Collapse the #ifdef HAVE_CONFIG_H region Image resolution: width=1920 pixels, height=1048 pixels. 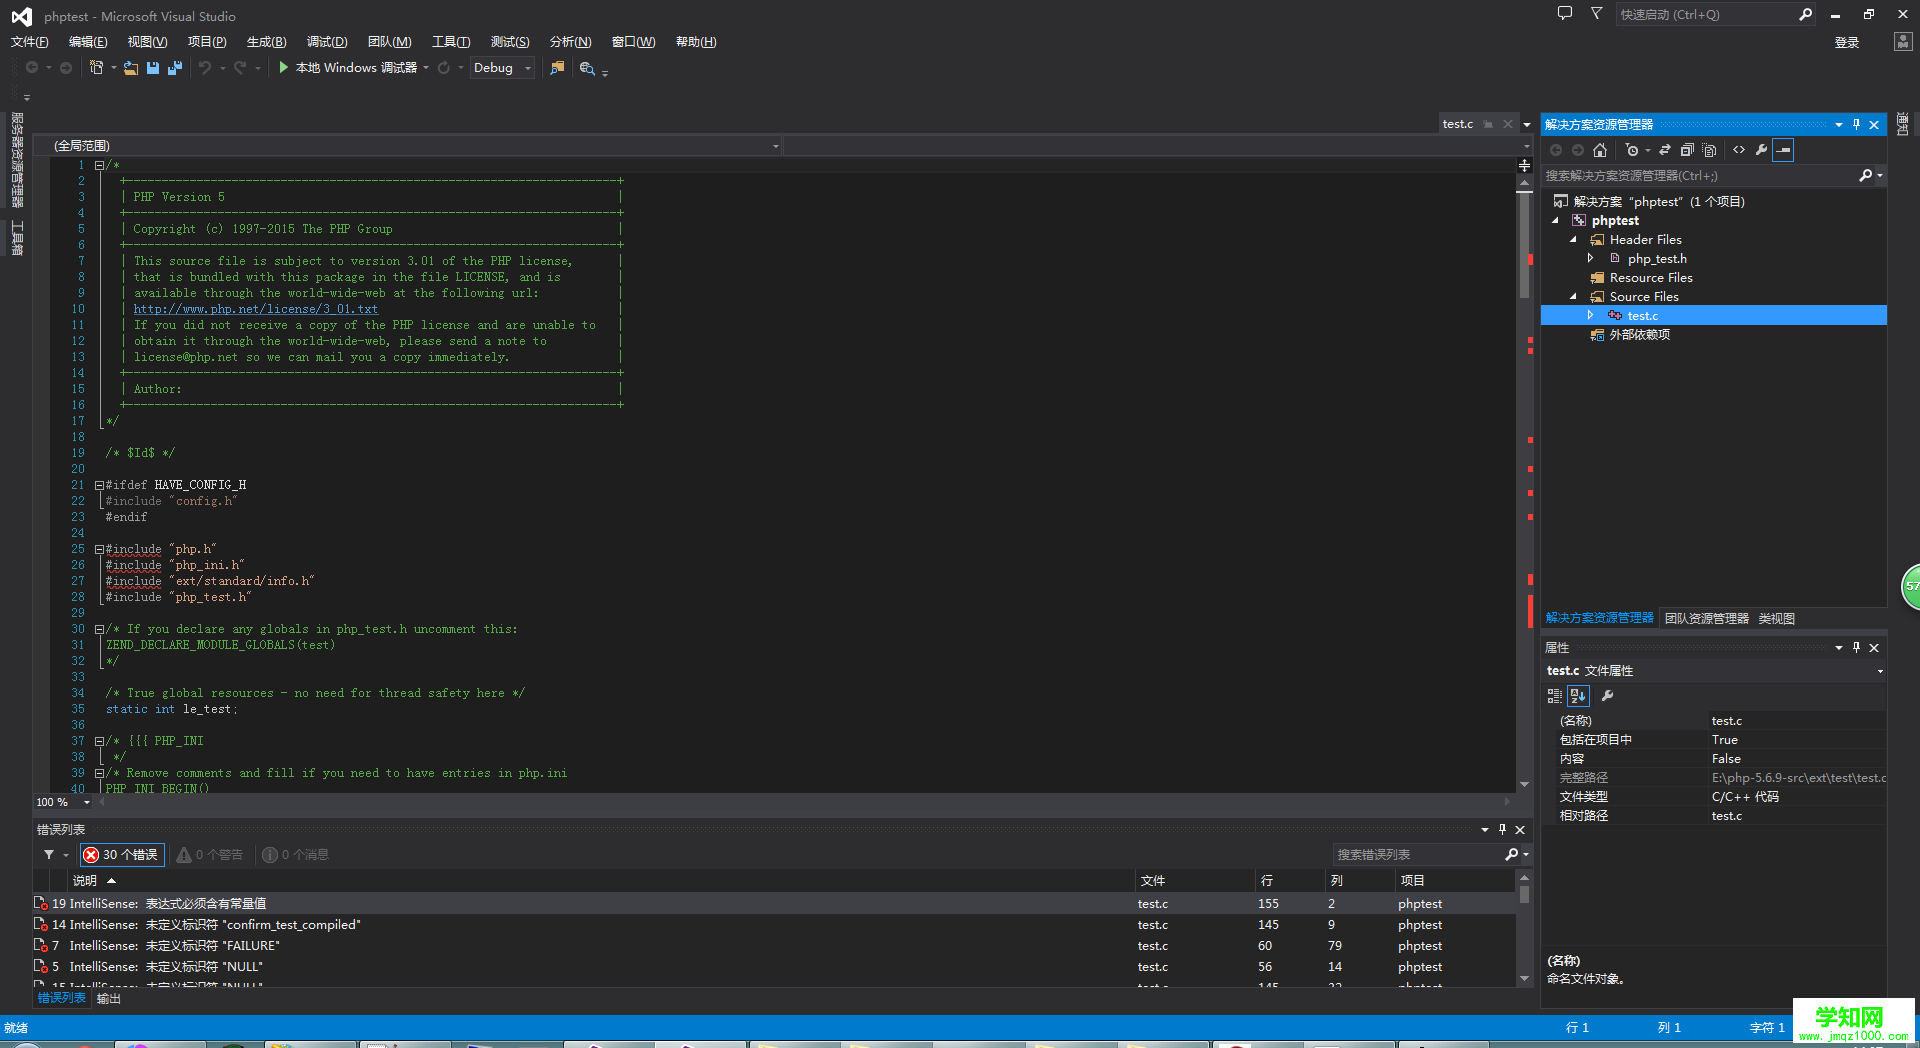pos(99,486)
